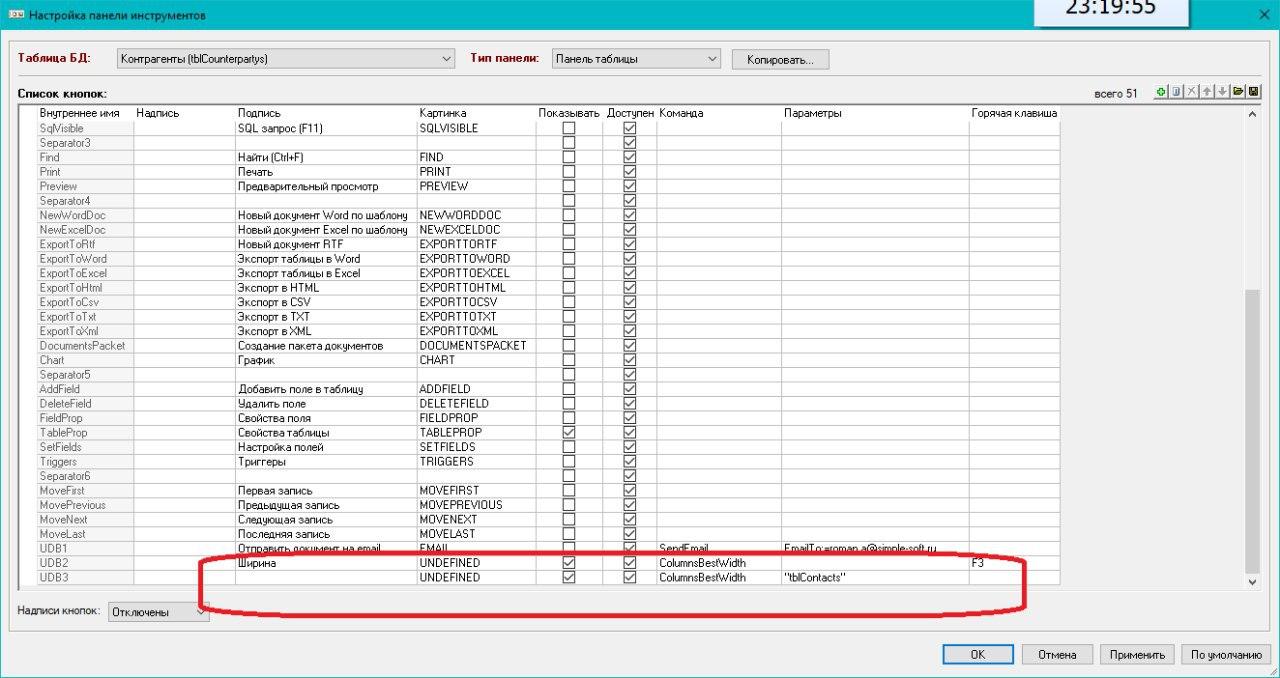The height and width of the screenshot is (678, 1280).
Task: Click the floppy disk save icon
Action: [x=1253, y=92]
